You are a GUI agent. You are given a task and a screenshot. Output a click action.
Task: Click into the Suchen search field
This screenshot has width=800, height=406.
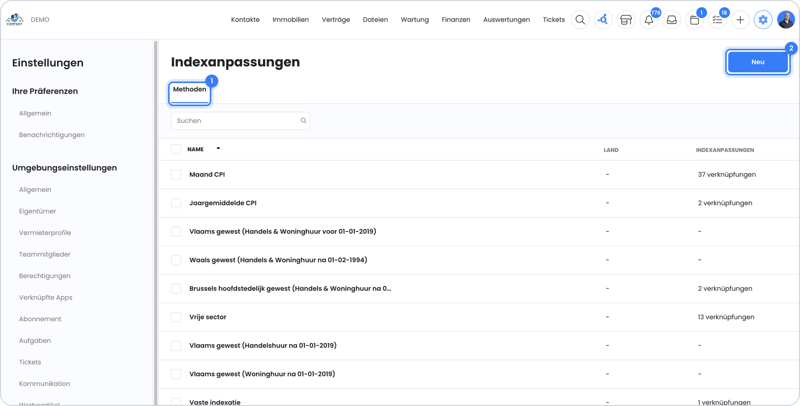pyautogui.click(x=240, y=121)
